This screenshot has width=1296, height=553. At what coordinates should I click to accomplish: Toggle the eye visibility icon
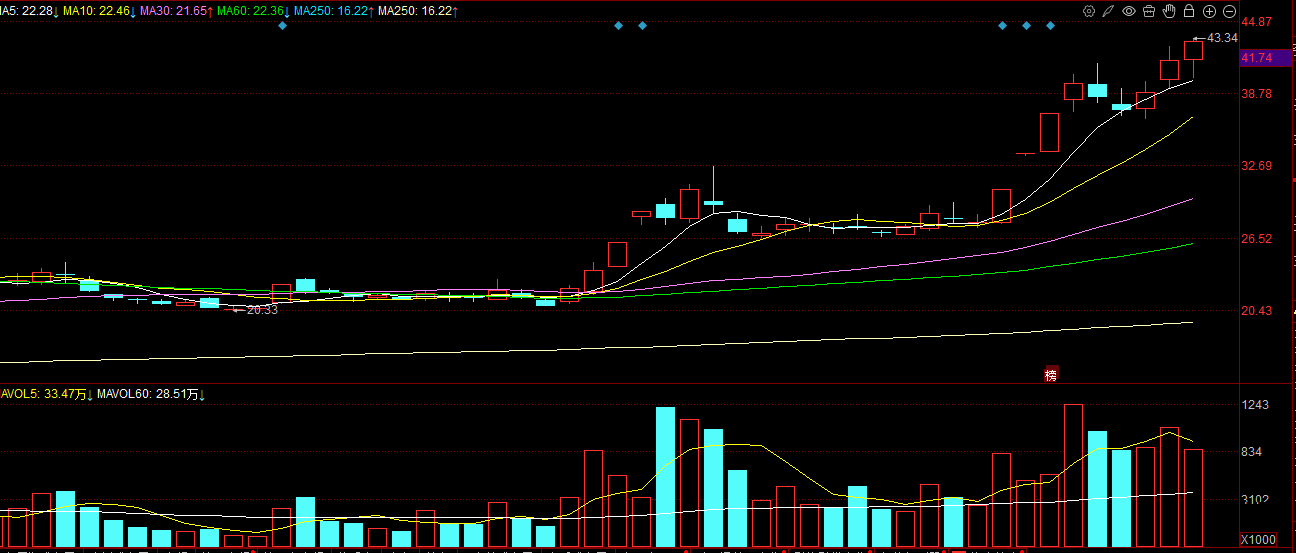click(x=1128, y=11)
